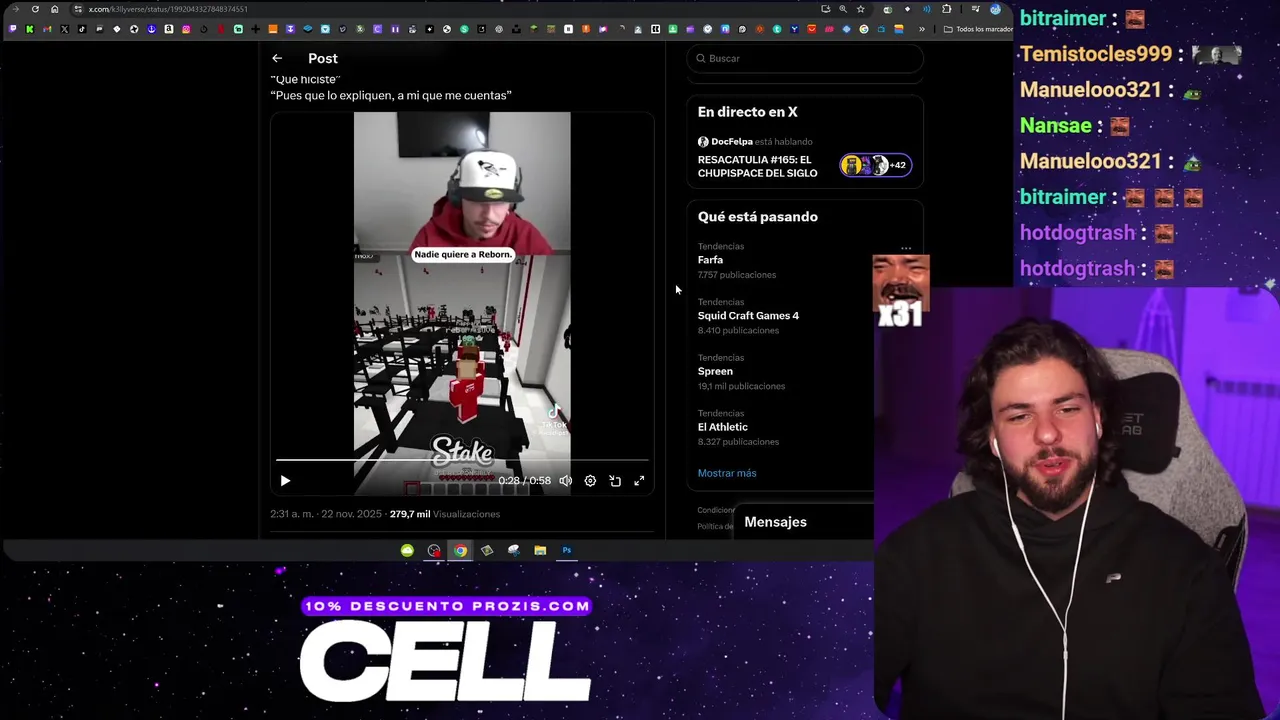The height and width of the screenshot is (720, 1280).
Task: Seek on the video progress bar
Action: (462, 460)
